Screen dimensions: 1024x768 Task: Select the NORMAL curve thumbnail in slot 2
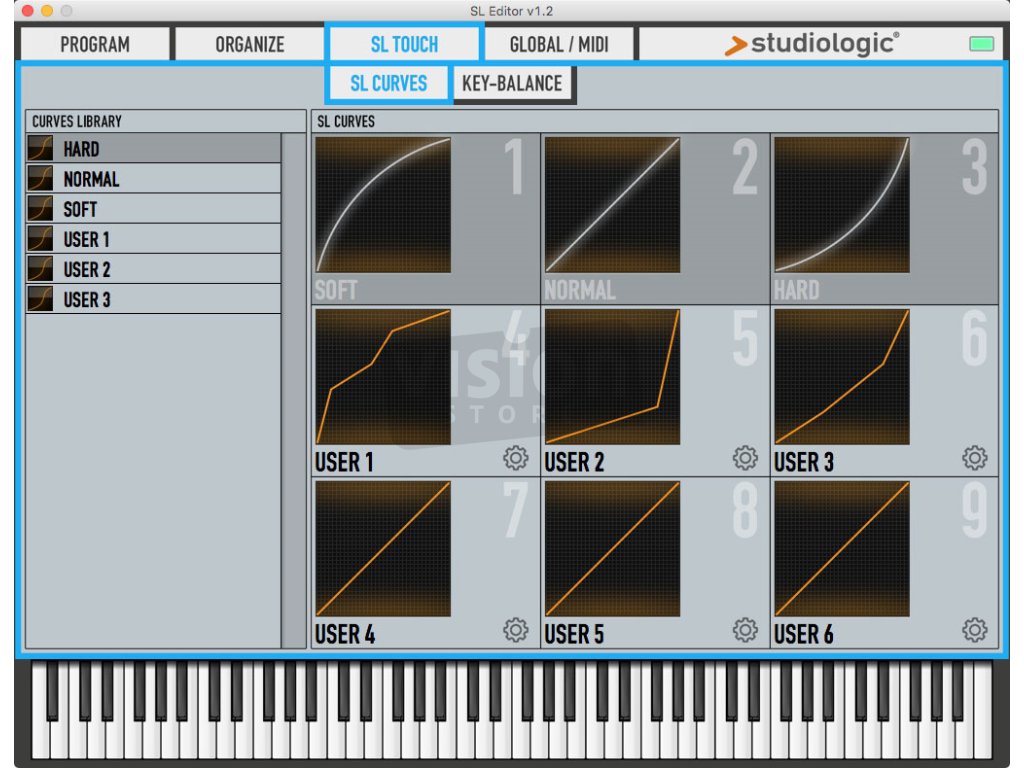(612, 204)
